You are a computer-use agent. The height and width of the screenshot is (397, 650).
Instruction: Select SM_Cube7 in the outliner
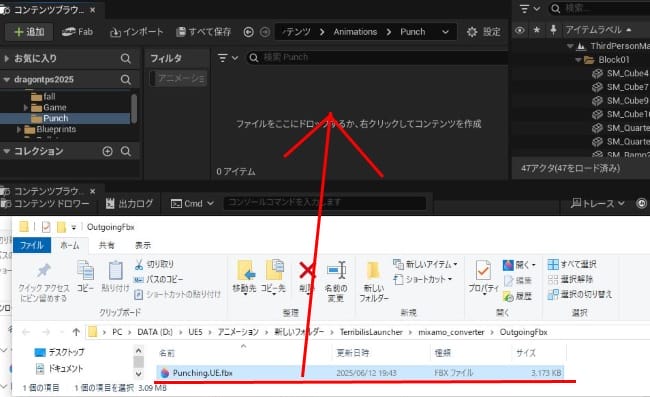620,87
